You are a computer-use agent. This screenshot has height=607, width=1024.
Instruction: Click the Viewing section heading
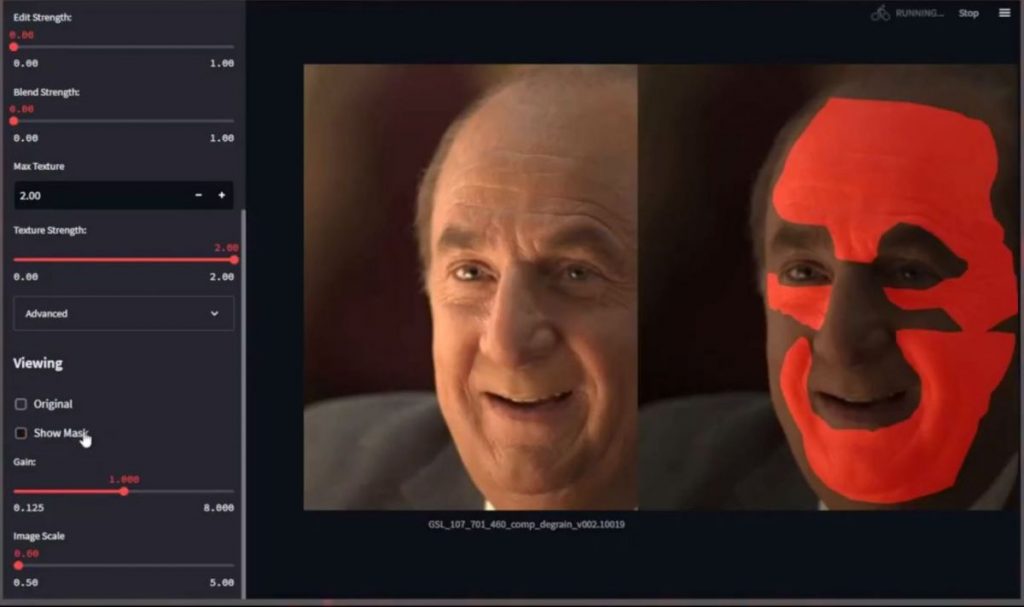click(38, 363)
